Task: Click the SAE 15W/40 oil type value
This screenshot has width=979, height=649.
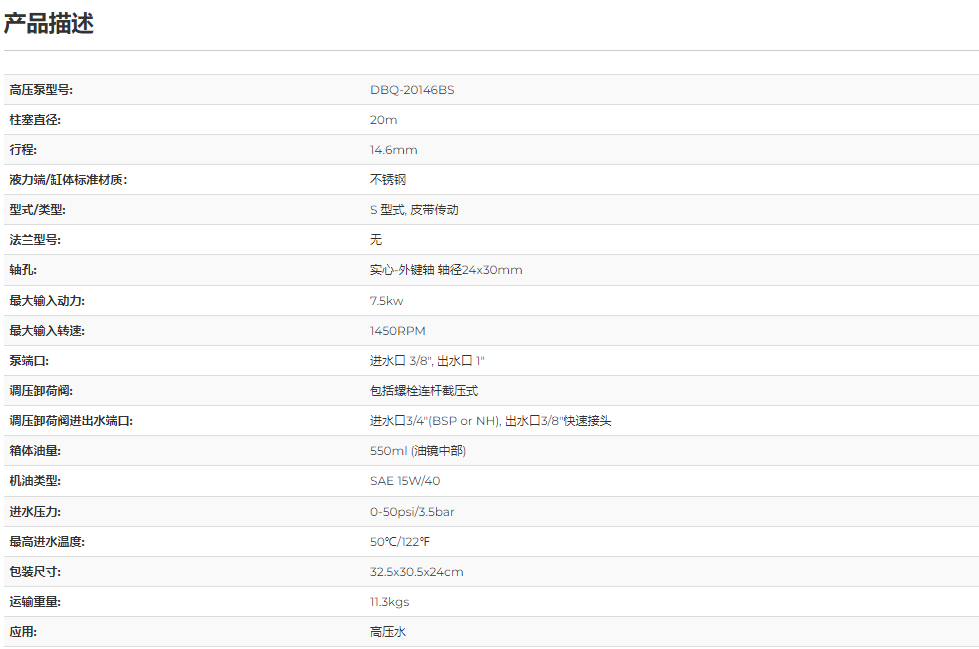Action: [x=405, y=481]
